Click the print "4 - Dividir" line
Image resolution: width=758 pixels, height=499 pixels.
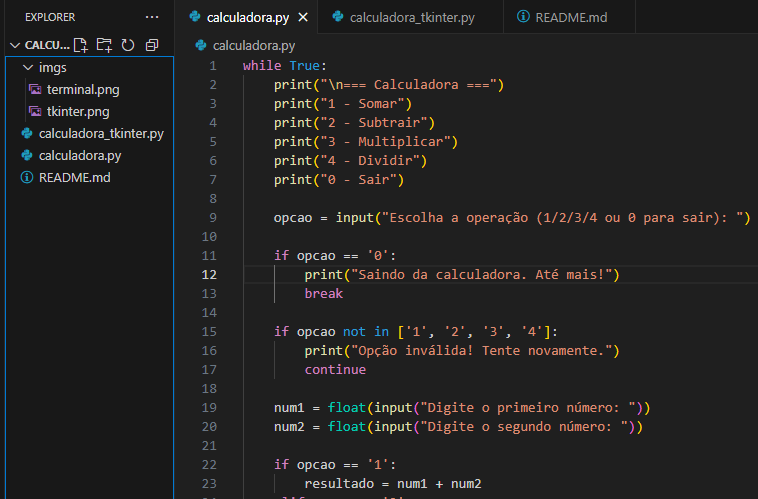point(350,161)
